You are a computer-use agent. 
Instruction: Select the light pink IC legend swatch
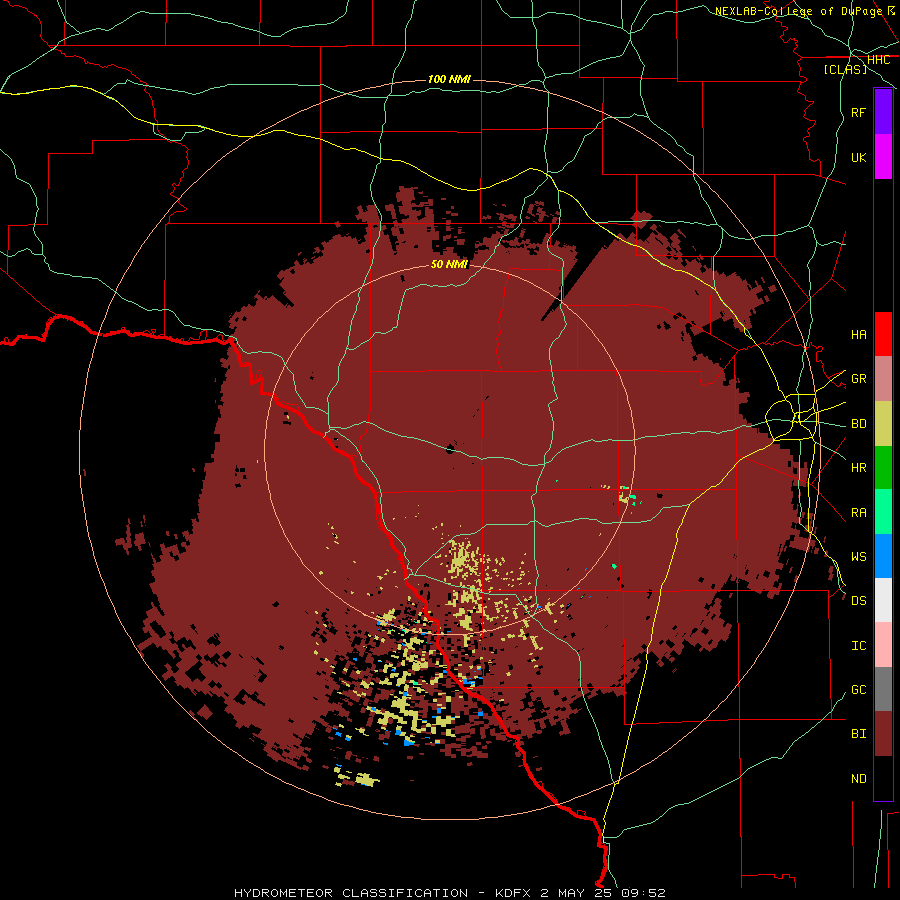883,645
